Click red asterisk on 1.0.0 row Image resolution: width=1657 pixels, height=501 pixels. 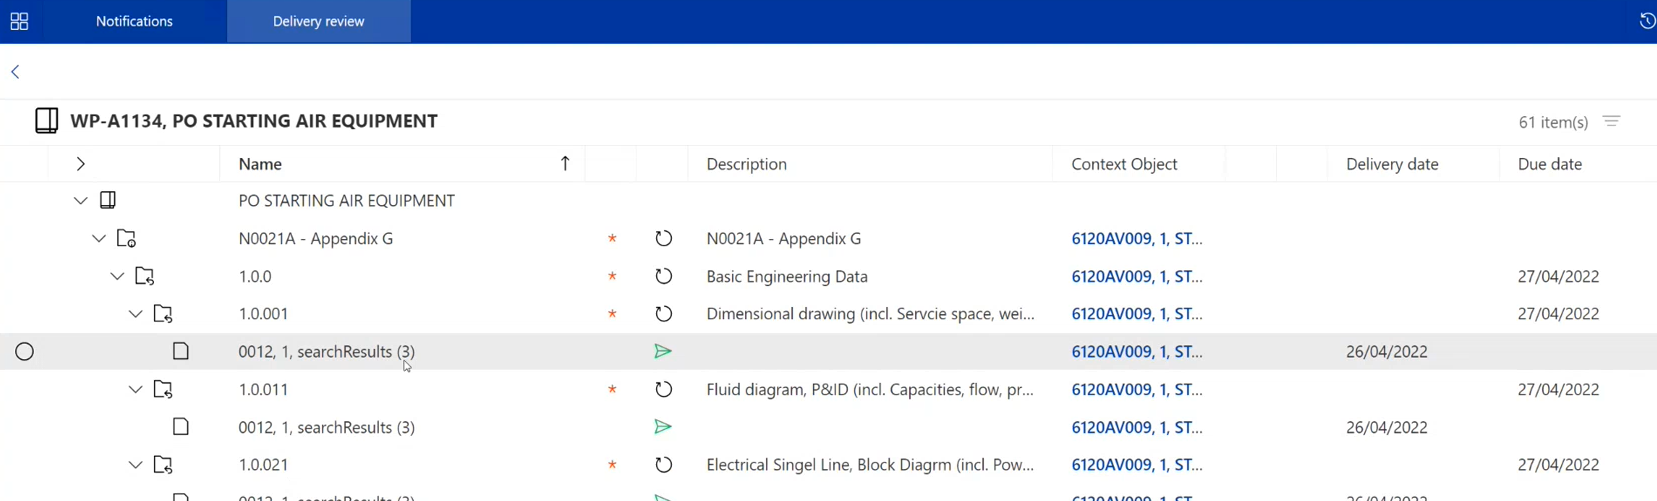612,277
